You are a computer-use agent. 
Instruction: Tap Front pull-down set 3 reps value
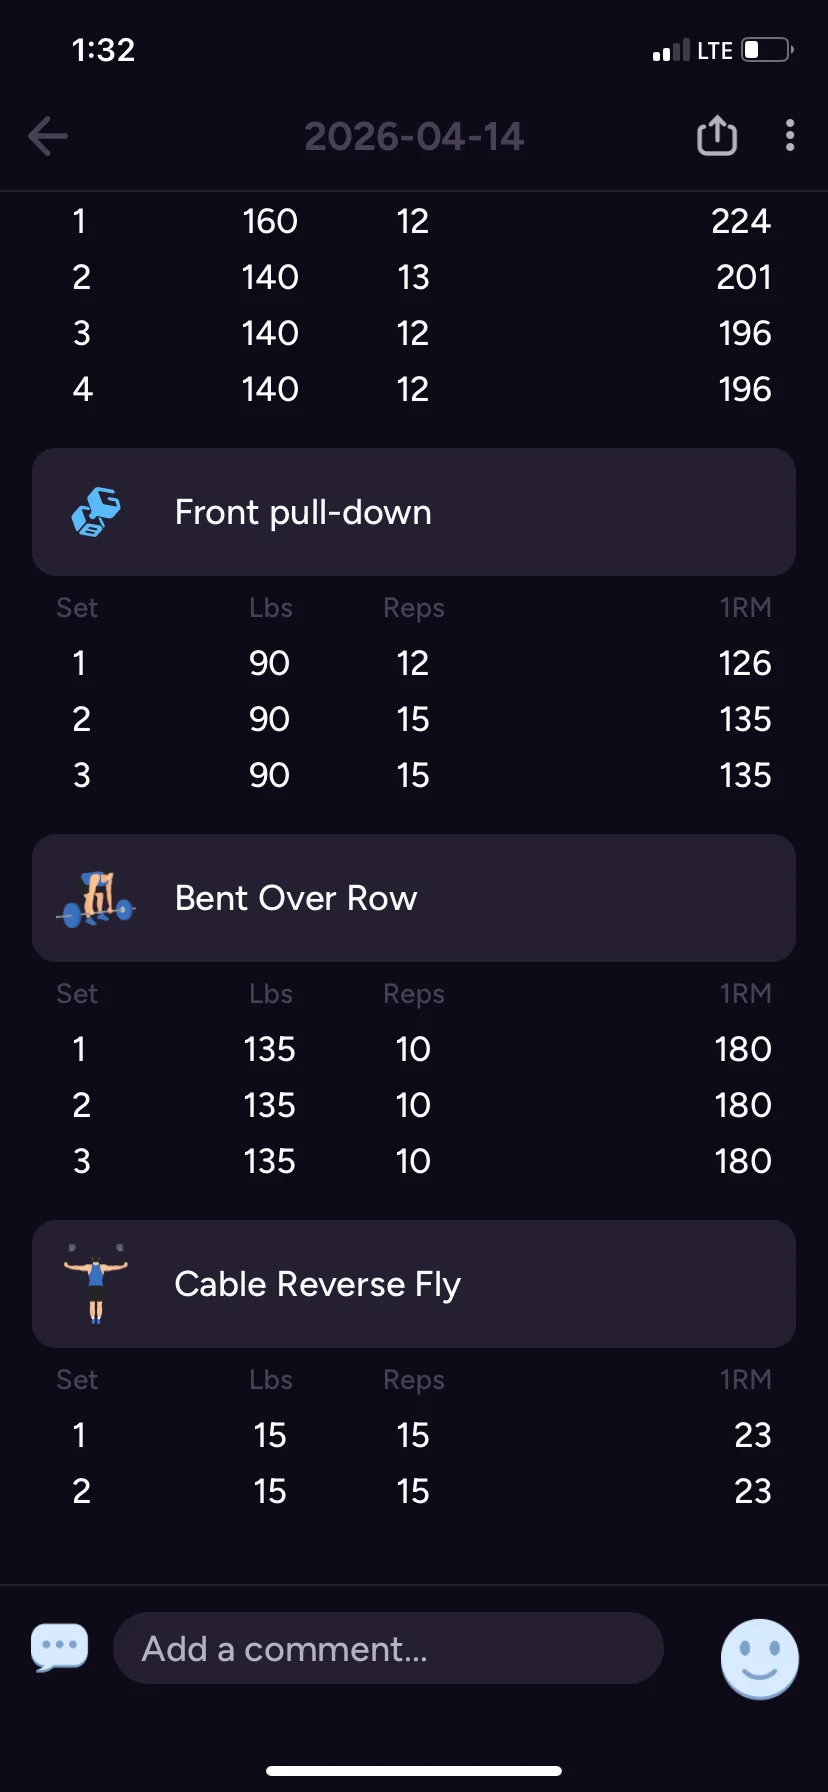[x=413, y=775]
